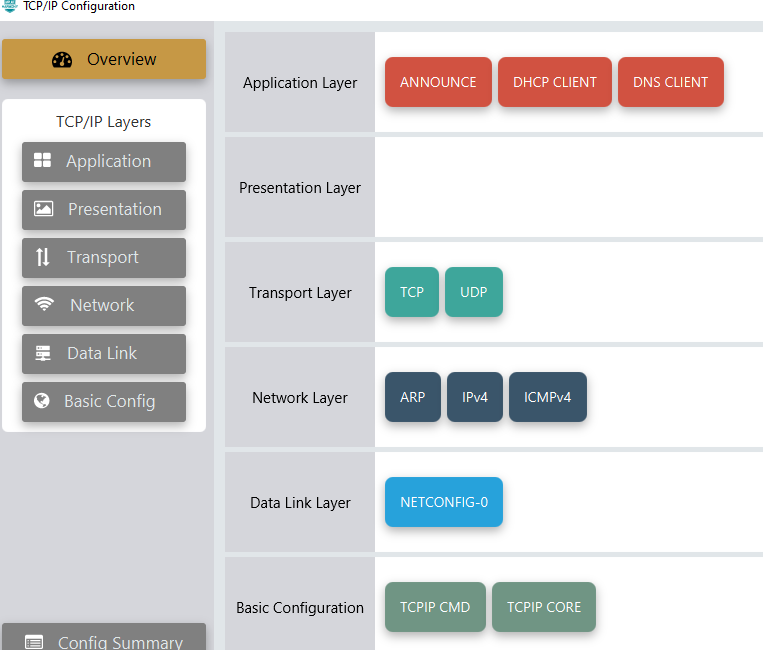Select the NETCONFIG-0 data link block
The height and width of the screenshot is (650, 763).
(x=443, y=502)
